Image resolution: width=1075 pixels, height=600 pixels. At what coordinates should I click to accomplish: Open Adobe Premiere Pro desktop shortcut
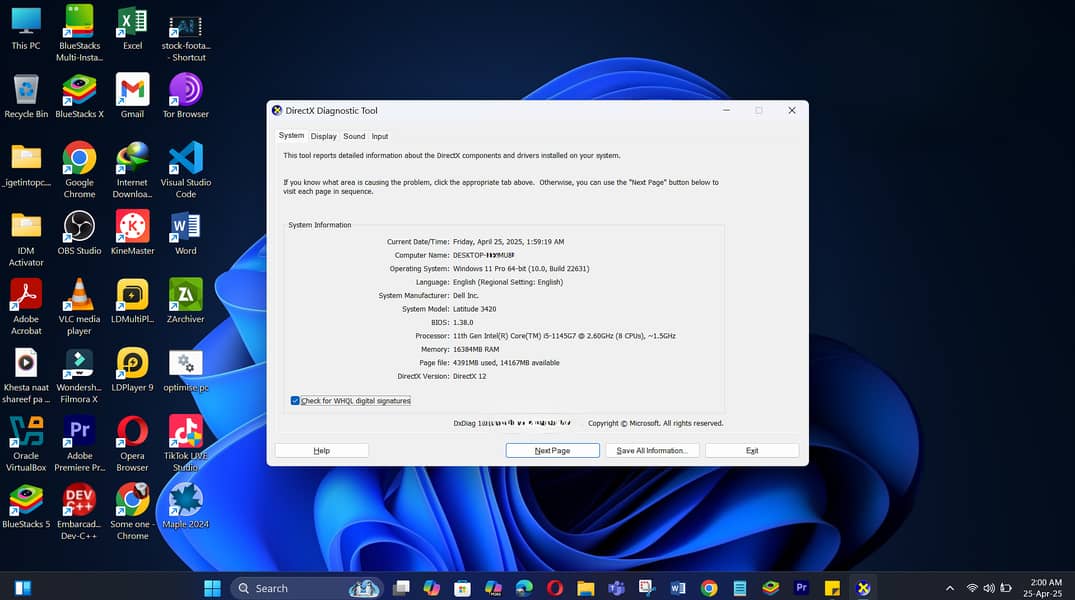pyautogui.click(x=79, y=444)
